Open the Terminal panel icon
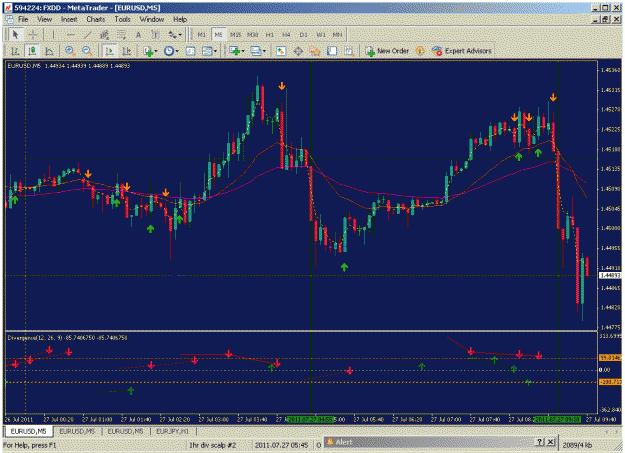This screenshot has width=625, height=453. tap(332, 51)
